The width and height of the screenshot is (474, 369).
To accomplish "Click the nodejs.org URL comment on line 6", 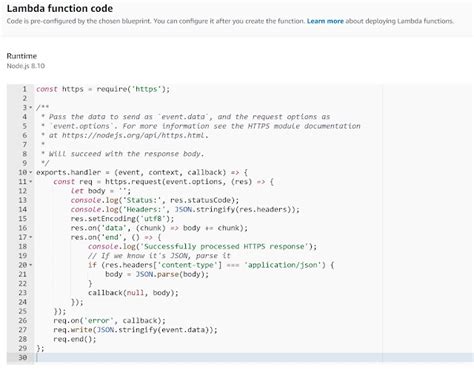I will (125, 135).
